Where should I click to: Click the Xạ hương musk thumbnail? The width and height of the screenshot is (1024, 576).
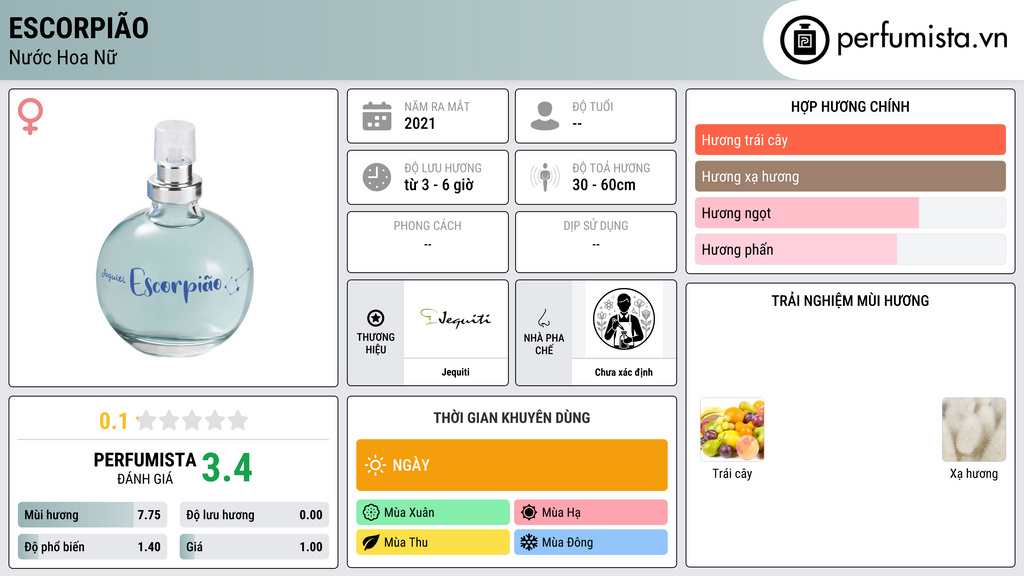[x=974, y=430]
